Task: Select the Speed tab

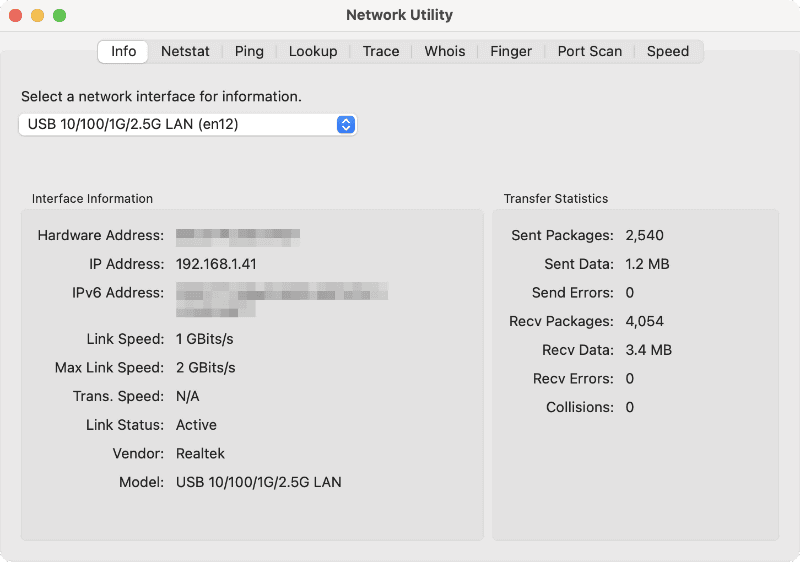Action: pos(667,51)
